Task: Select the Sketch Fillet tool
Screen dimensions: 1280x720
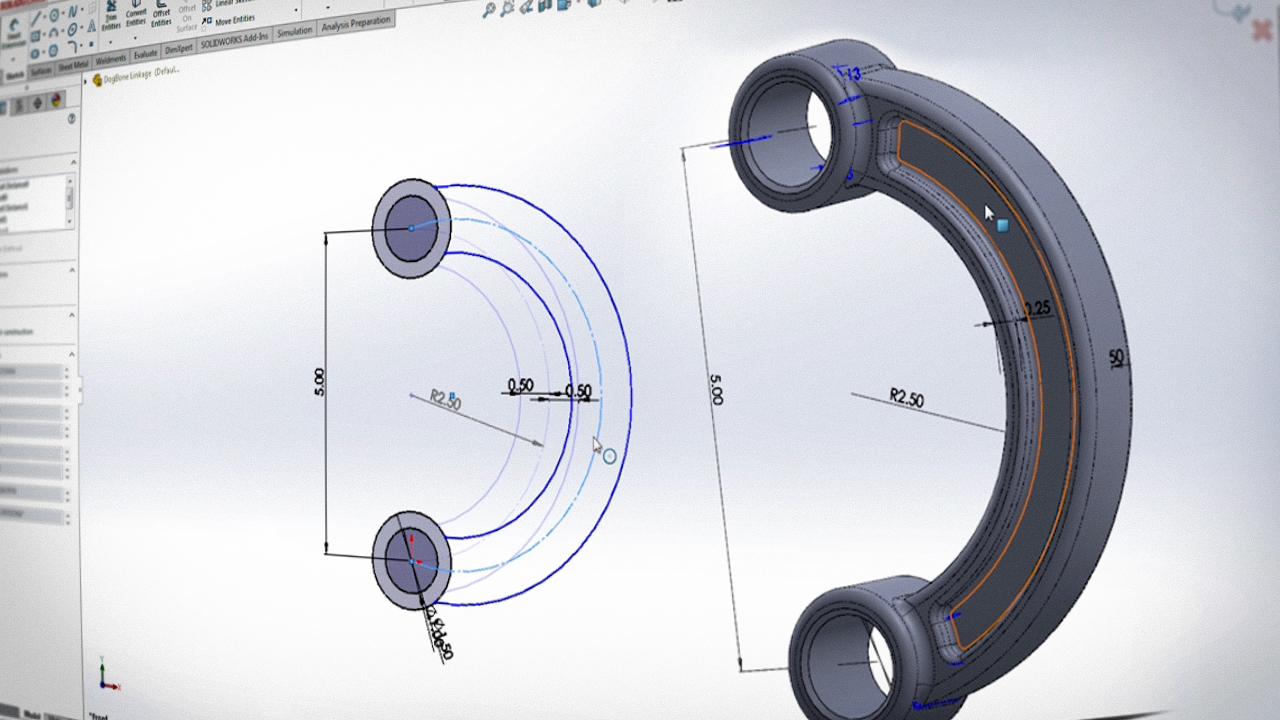Action: tap(72, 46)
